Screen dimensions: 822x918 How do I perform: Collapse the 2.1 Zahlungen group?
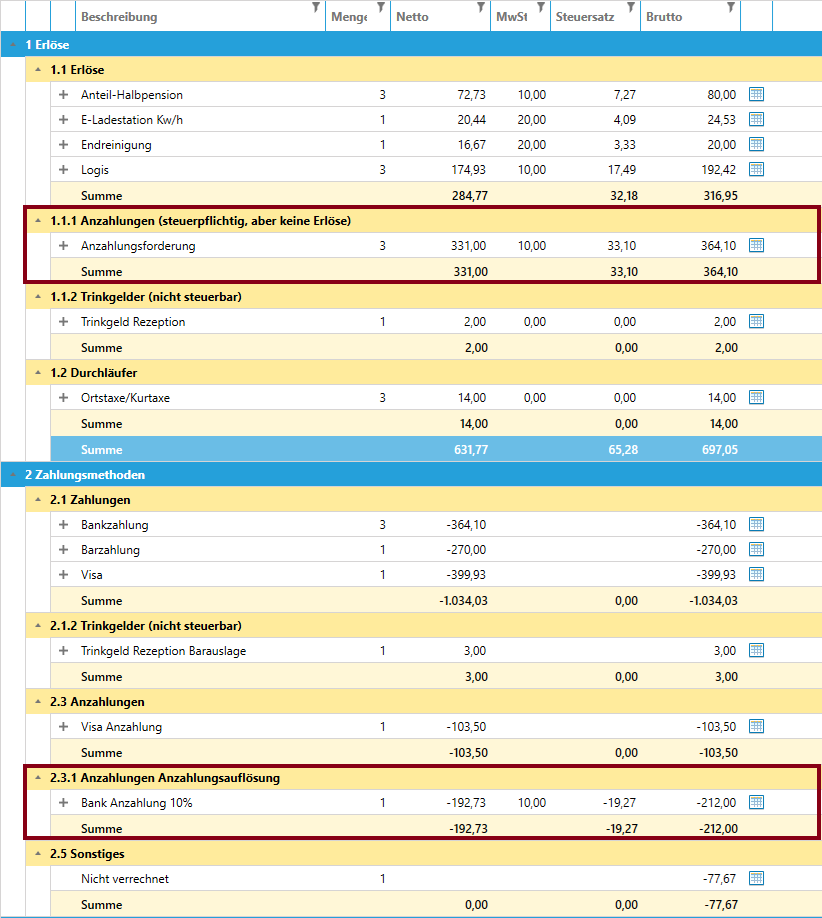pos(38,499)
